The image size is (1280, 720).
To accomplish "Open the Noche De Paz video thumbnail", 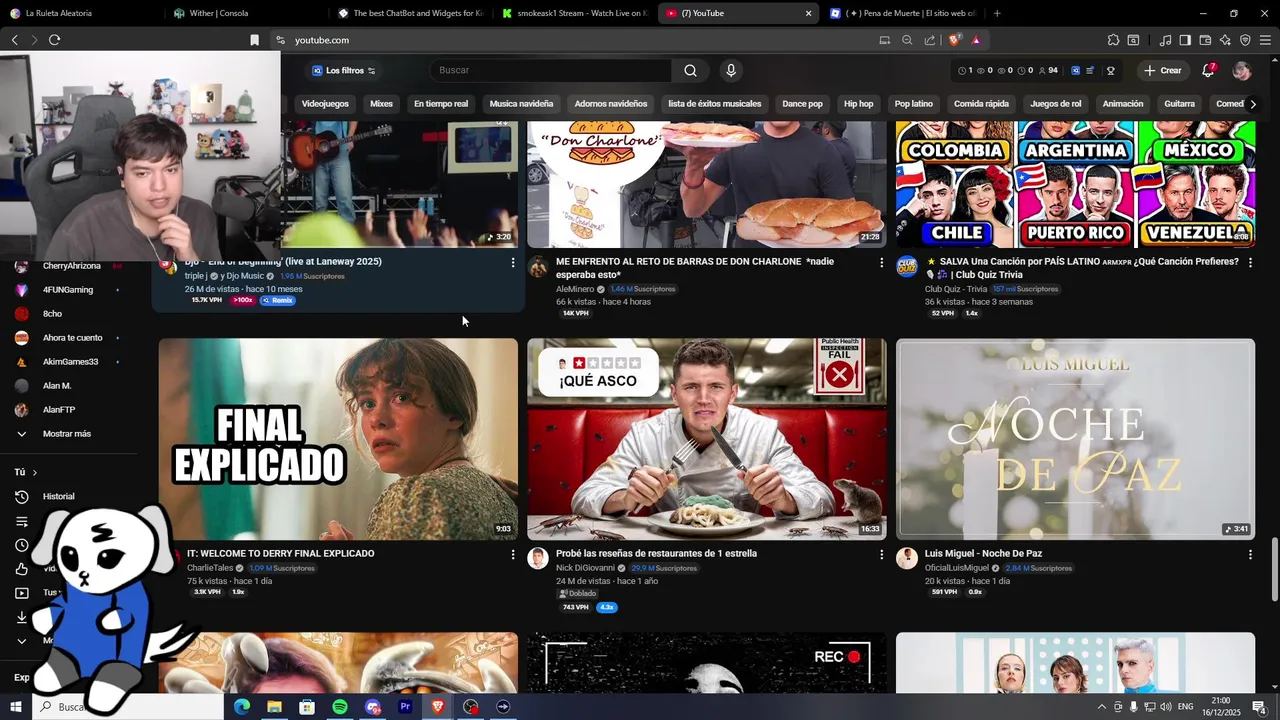I will 1075,439.
